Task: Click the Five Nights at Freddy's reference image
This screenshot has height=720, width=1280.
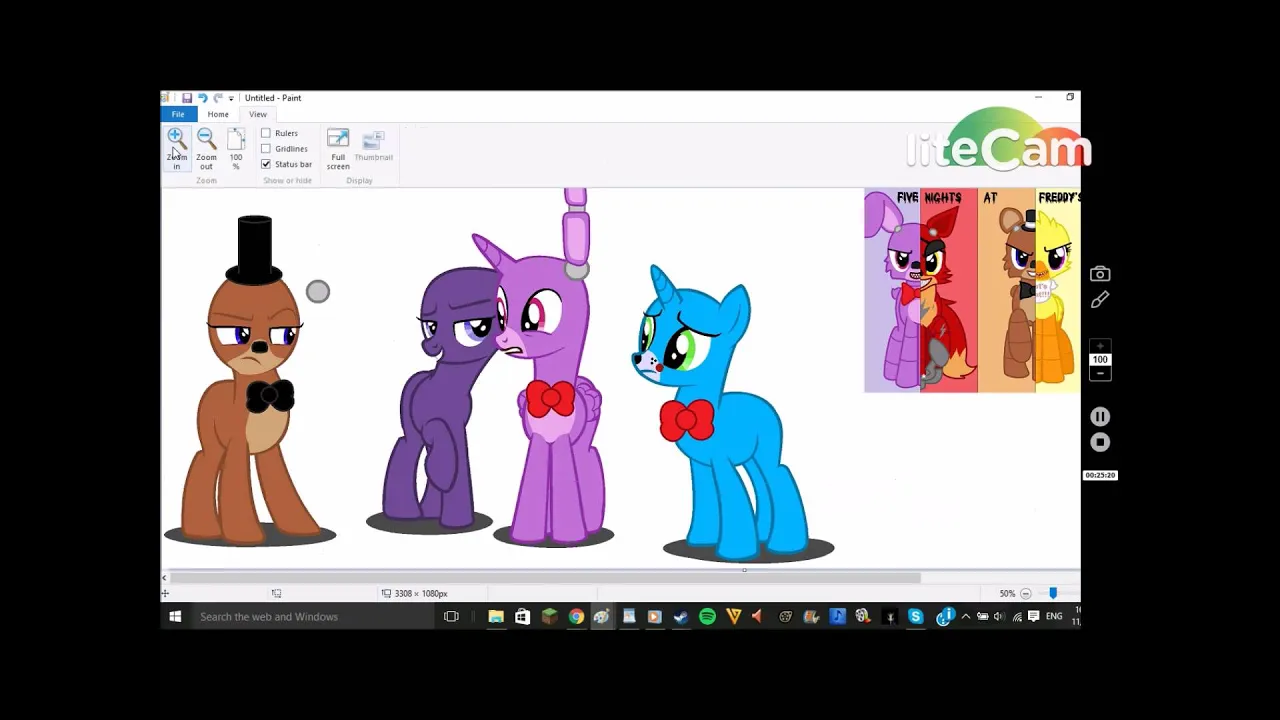Action: coord(972,290)
